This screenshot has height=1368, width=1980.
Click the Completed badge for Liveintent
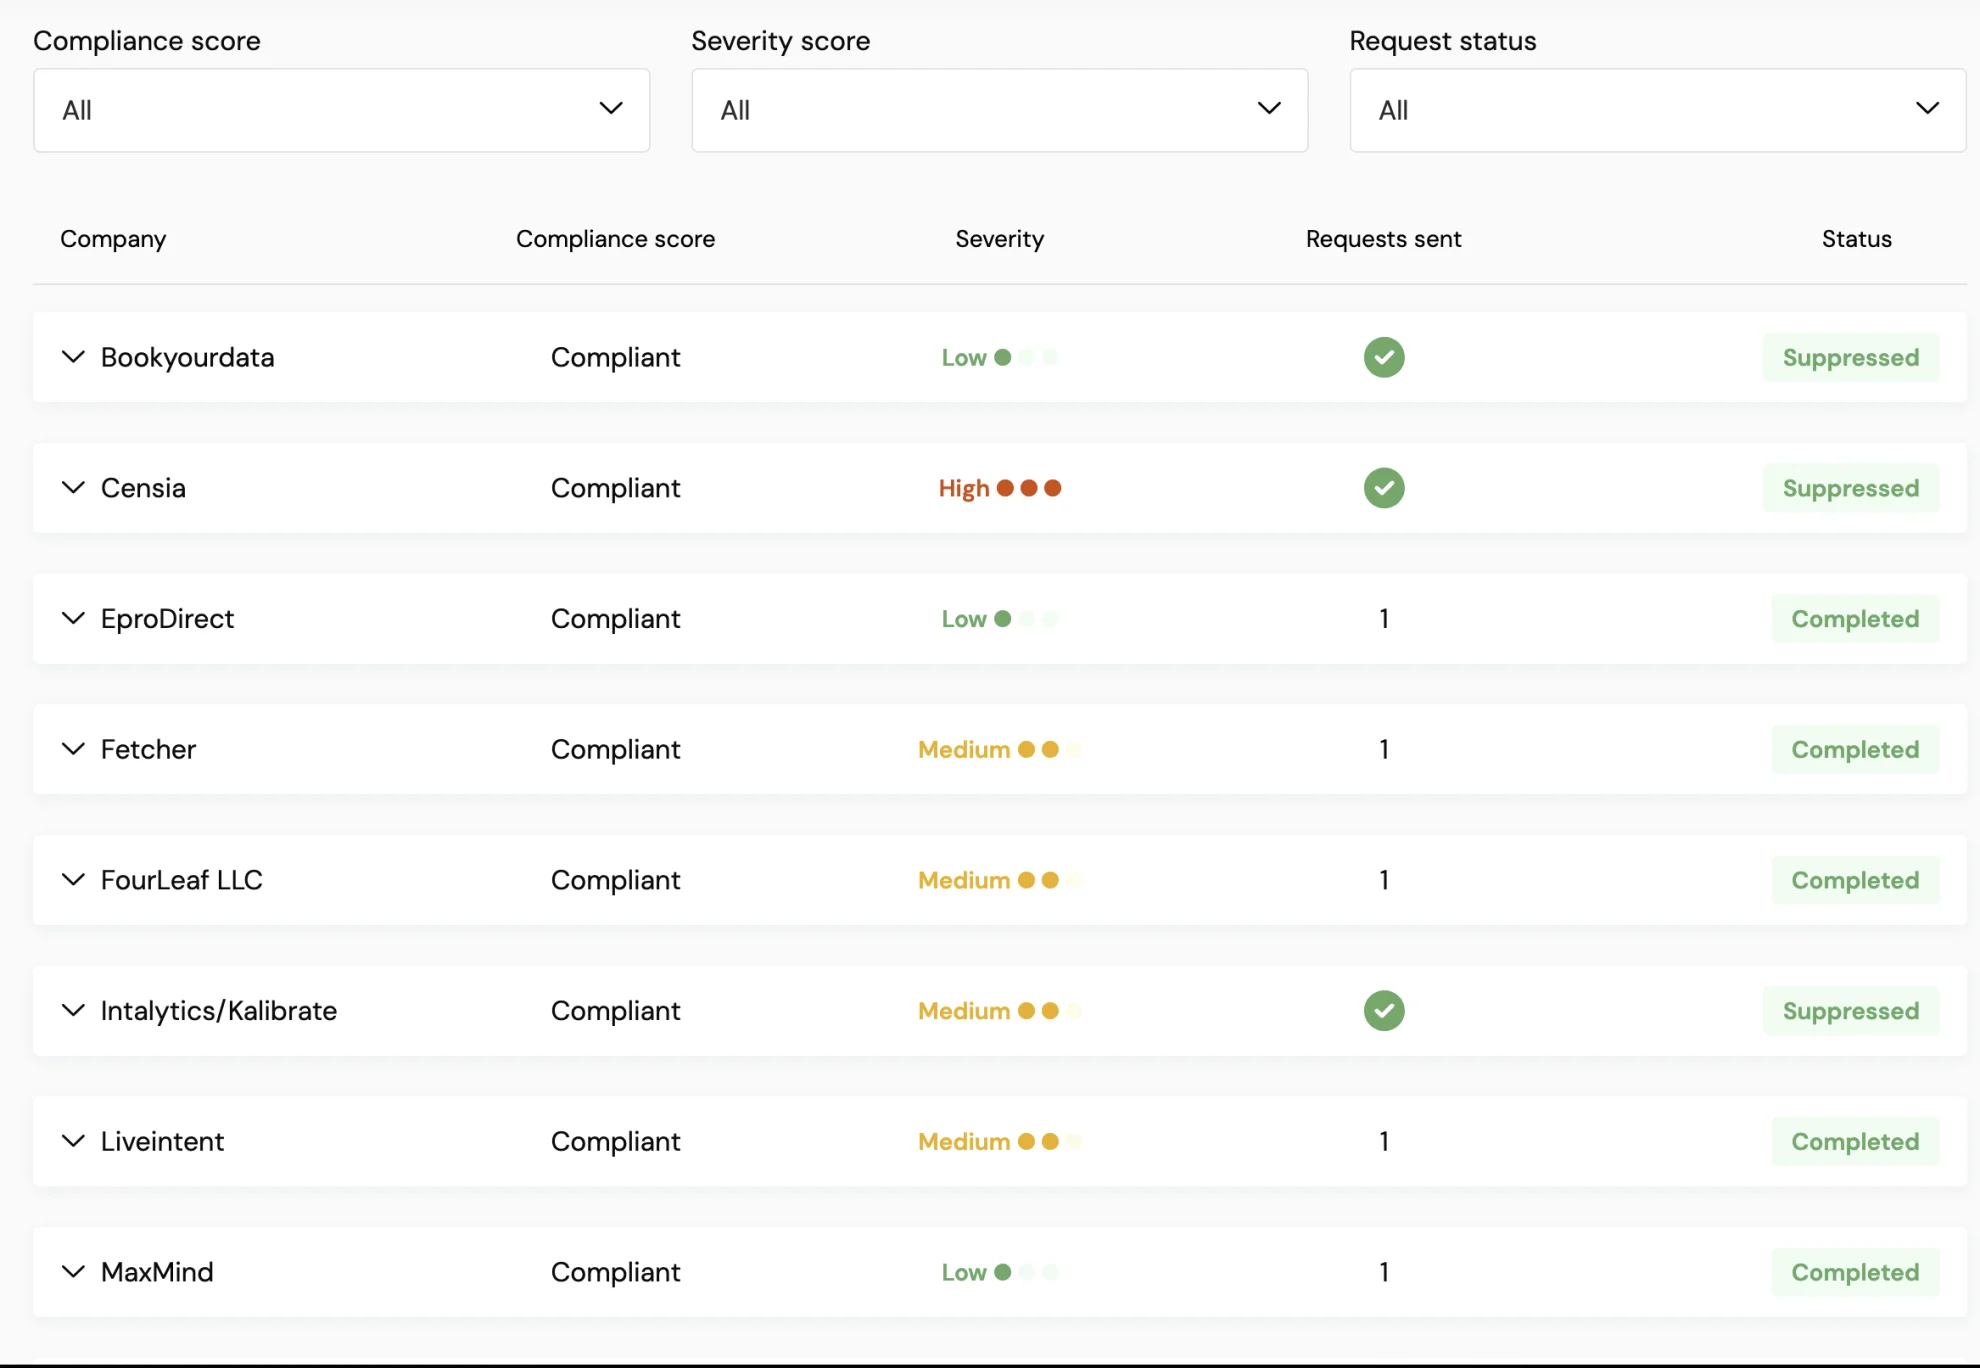(x=1855, y=1141)
